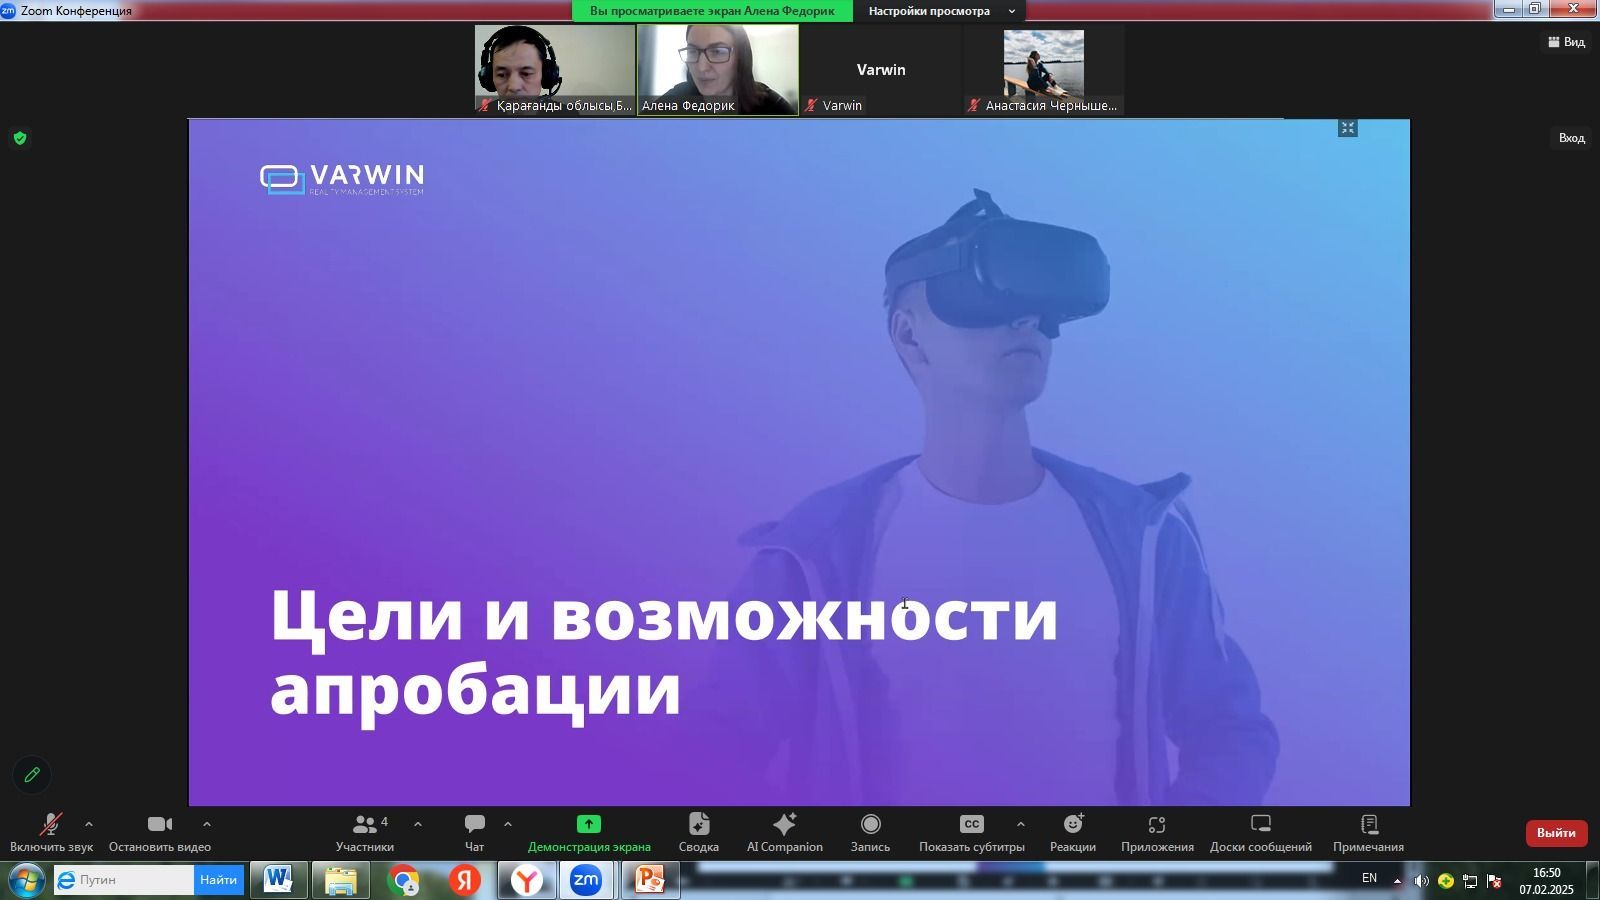Image resolution: width=1600 pixels, height=900 pixels.
Task: Open the Настройки просмотра dropdown
Action: (940, 11)
